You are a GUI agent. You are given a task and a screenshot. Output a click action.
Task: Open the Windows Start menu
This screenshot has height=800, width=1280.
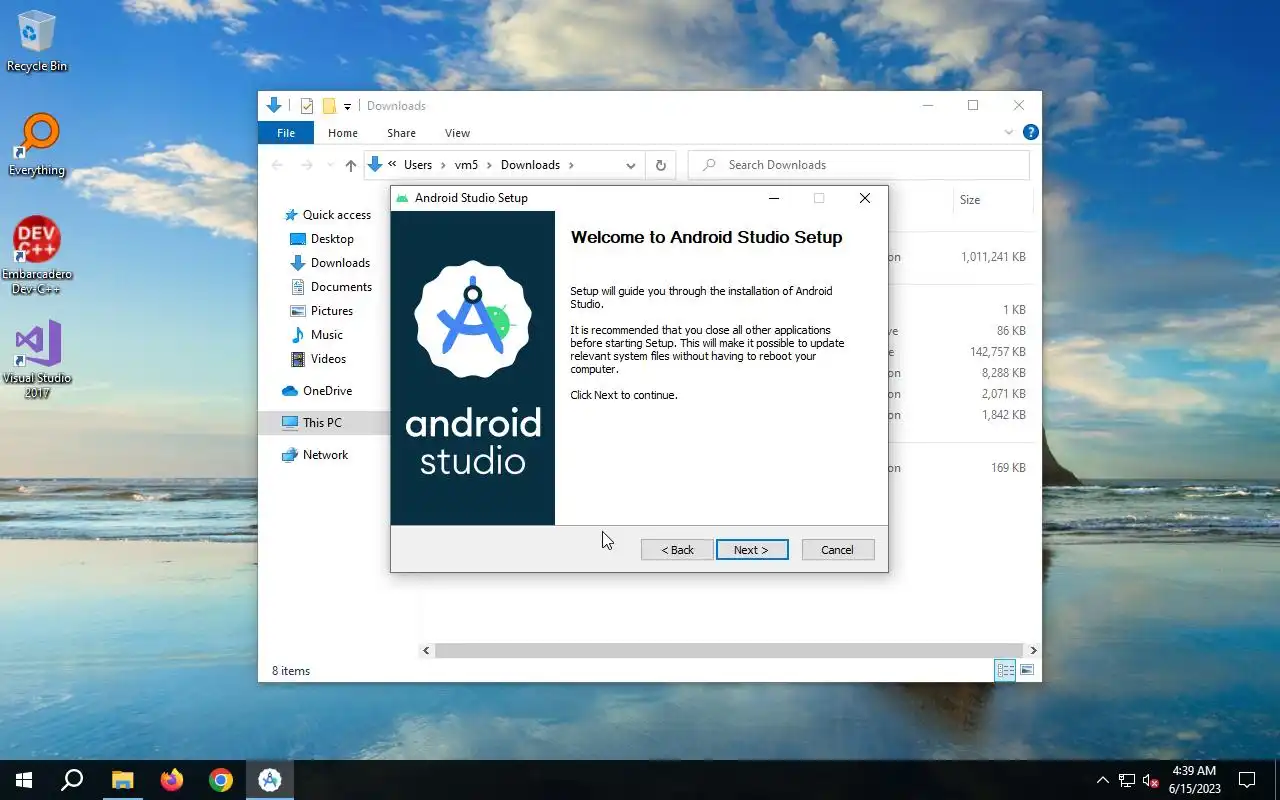point(24,780)
